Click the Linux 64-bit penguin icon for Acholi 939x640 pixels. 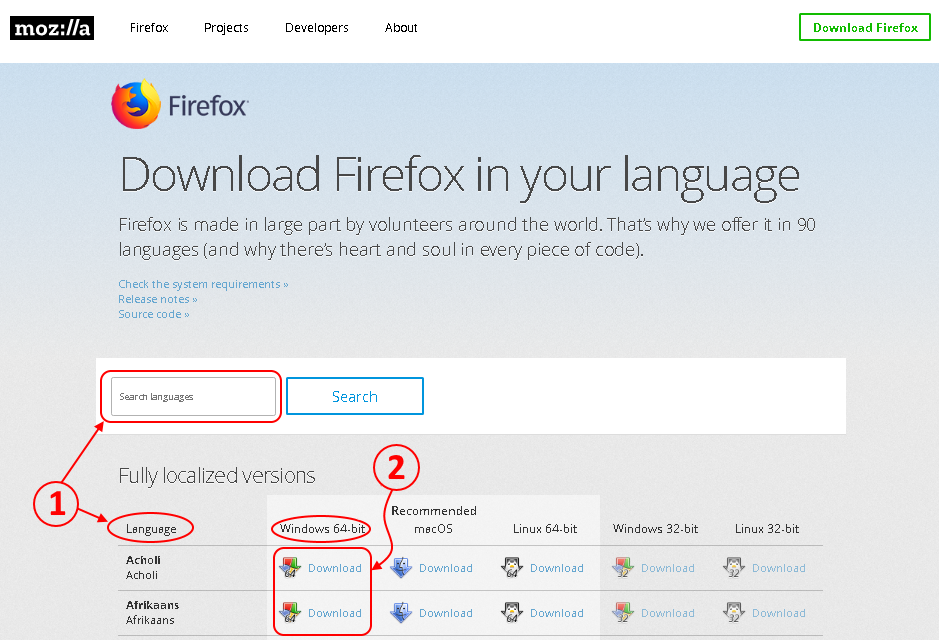512,568
